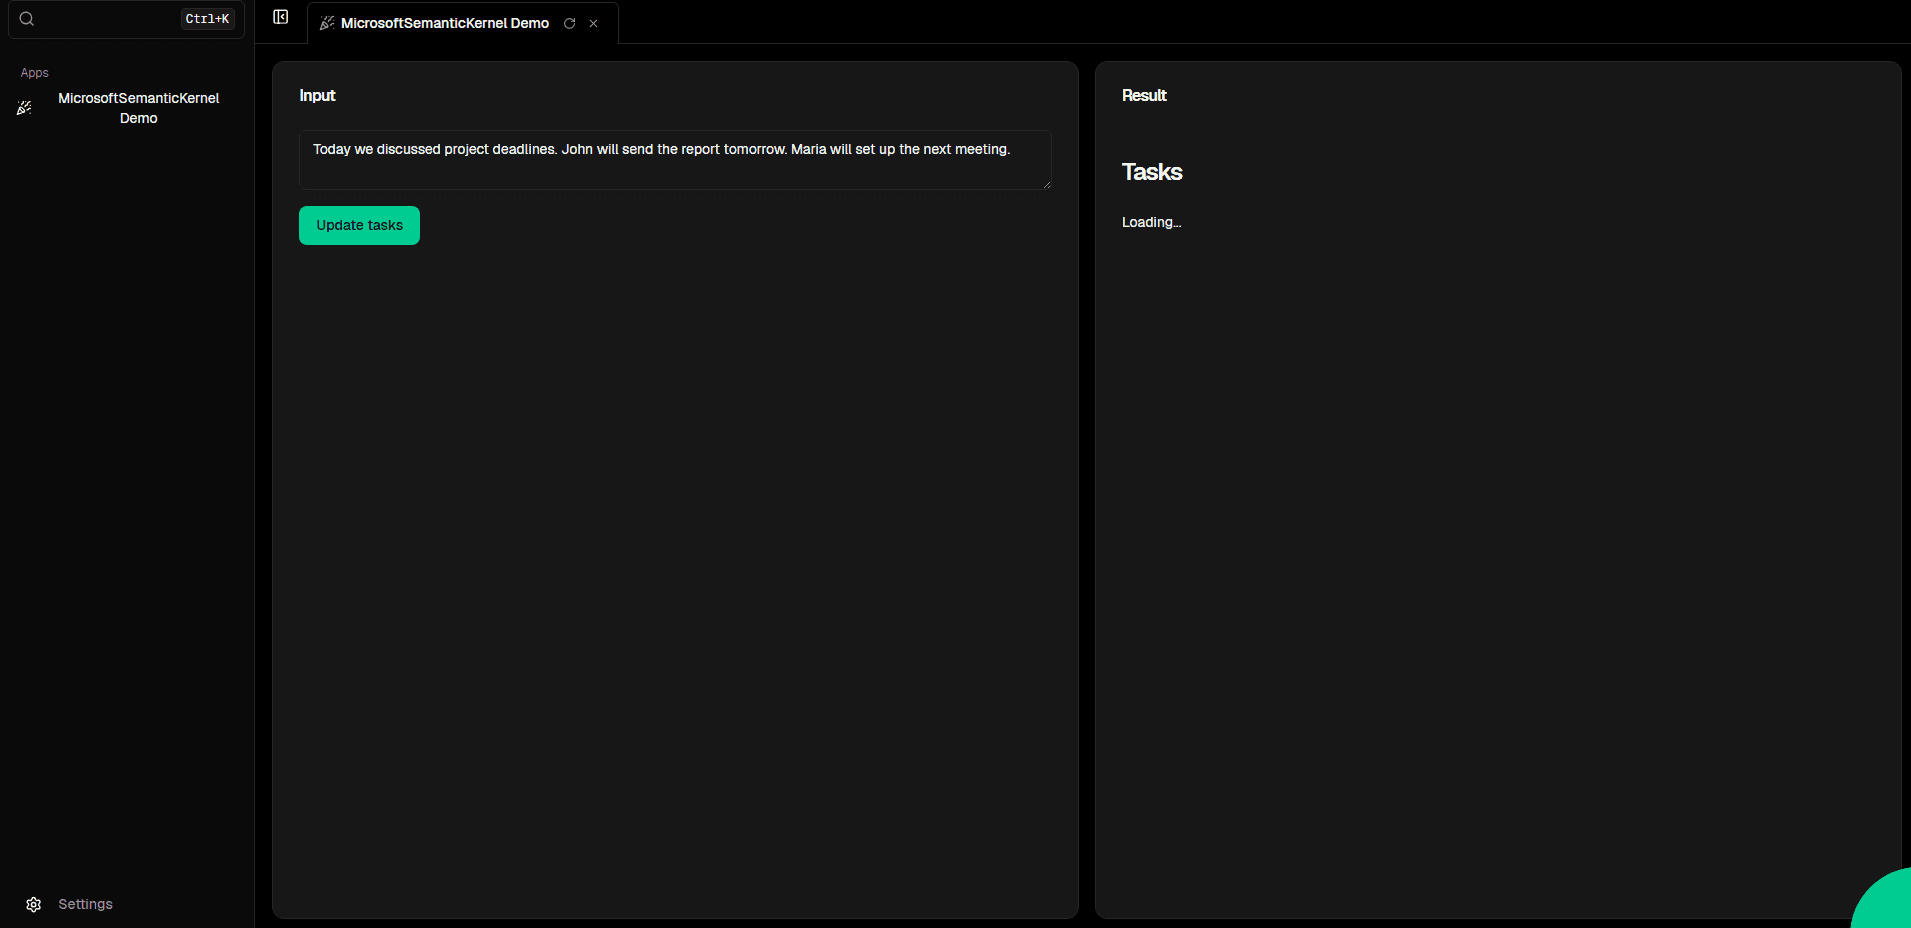Collapse the sidebar using the panel icon
This screenshot has width=1911, height=928.
pyautogui.click(x=280, y=17)
